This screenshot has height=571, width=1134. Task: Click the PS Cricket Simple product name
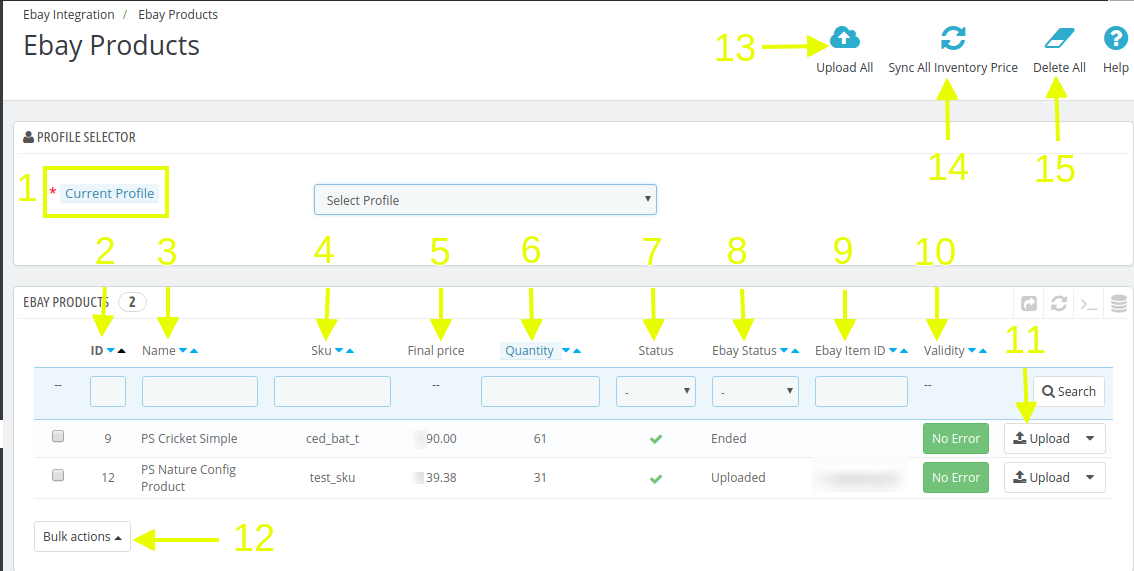[189, 439]
